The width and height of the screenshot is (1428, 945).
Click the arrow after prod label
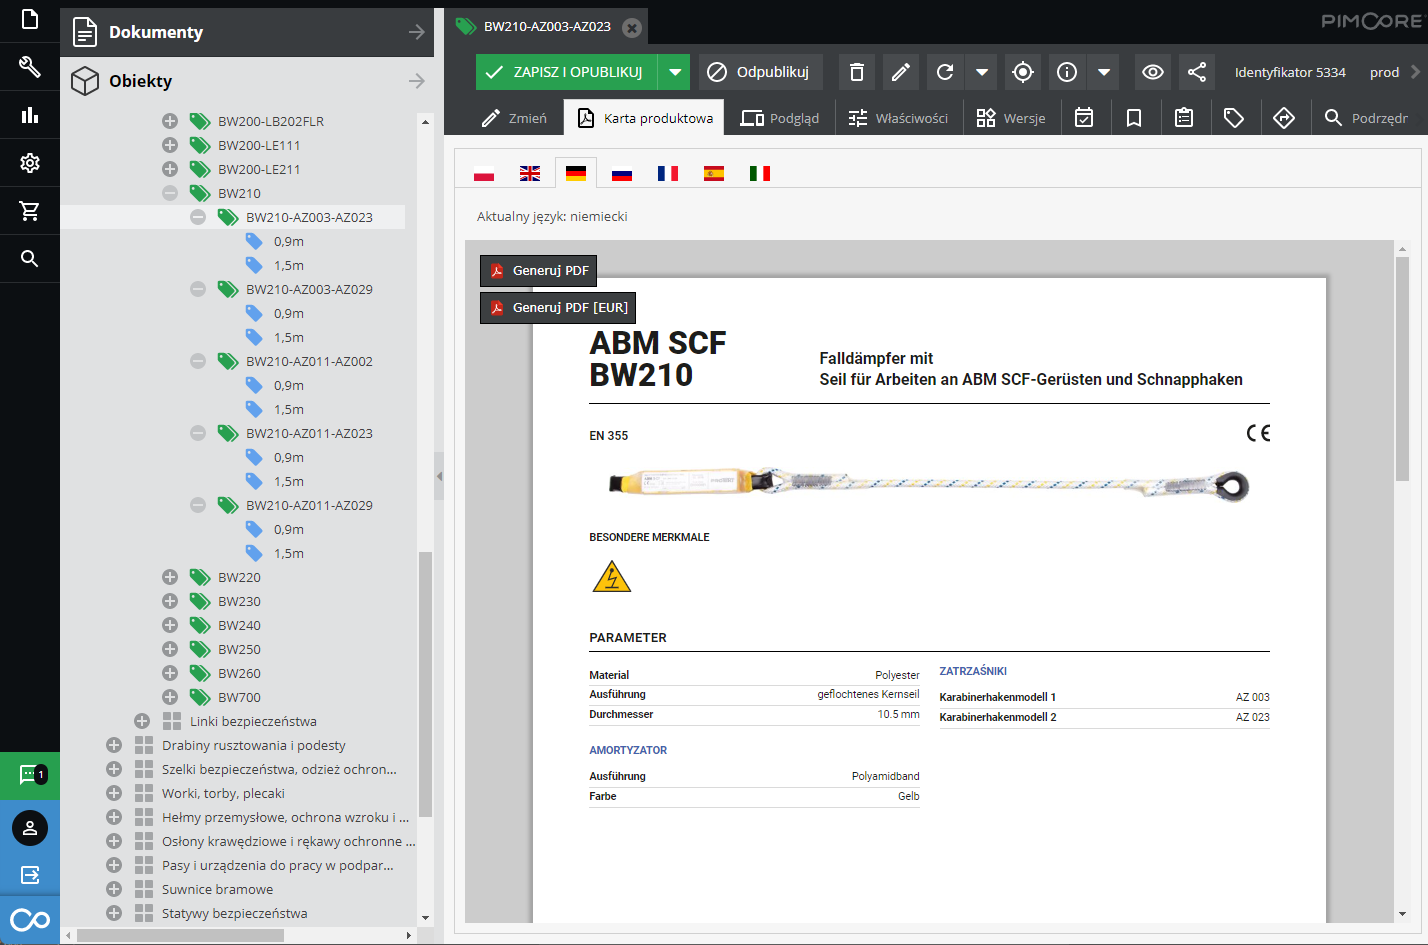1415,72
